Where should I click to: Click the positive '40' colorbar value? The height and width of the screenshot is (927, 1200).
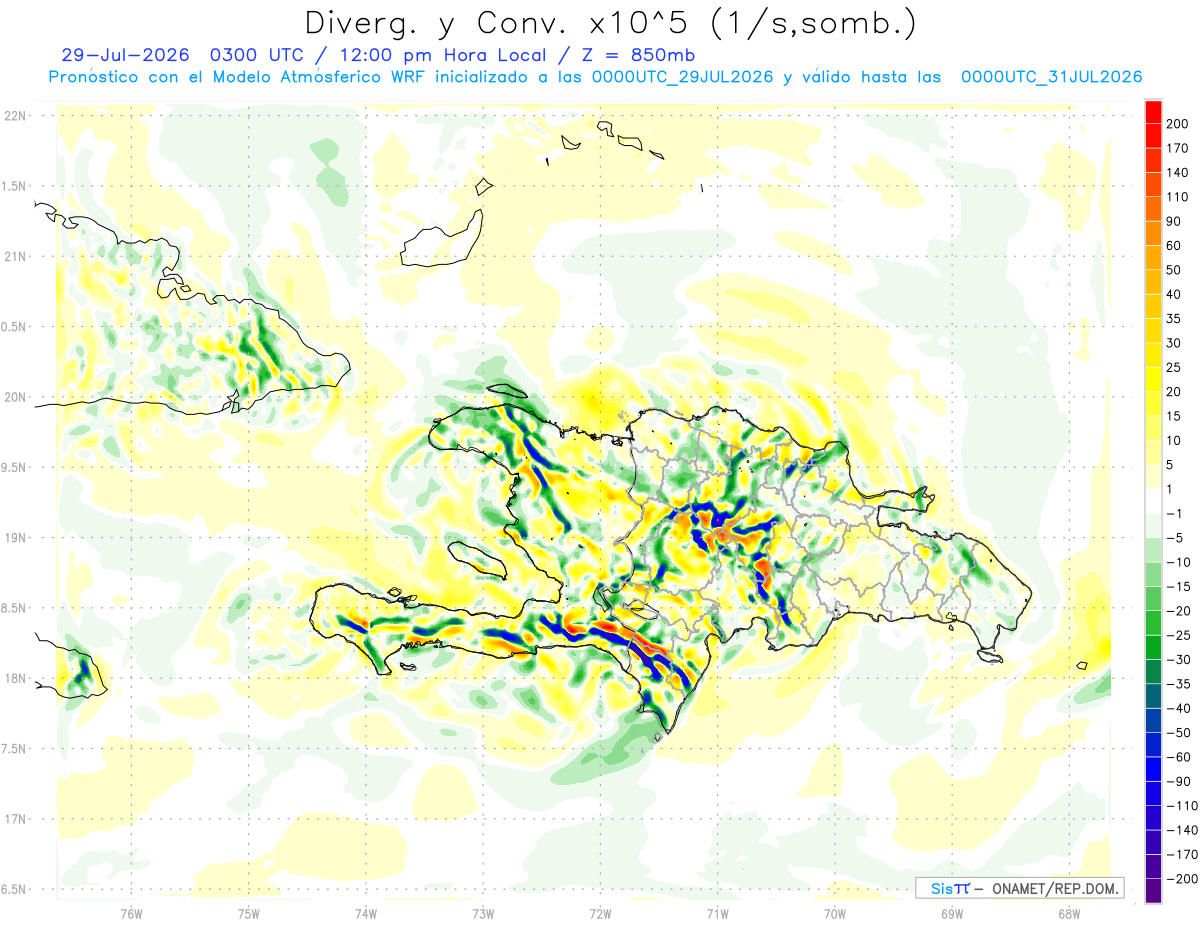tap(1175, 294)
